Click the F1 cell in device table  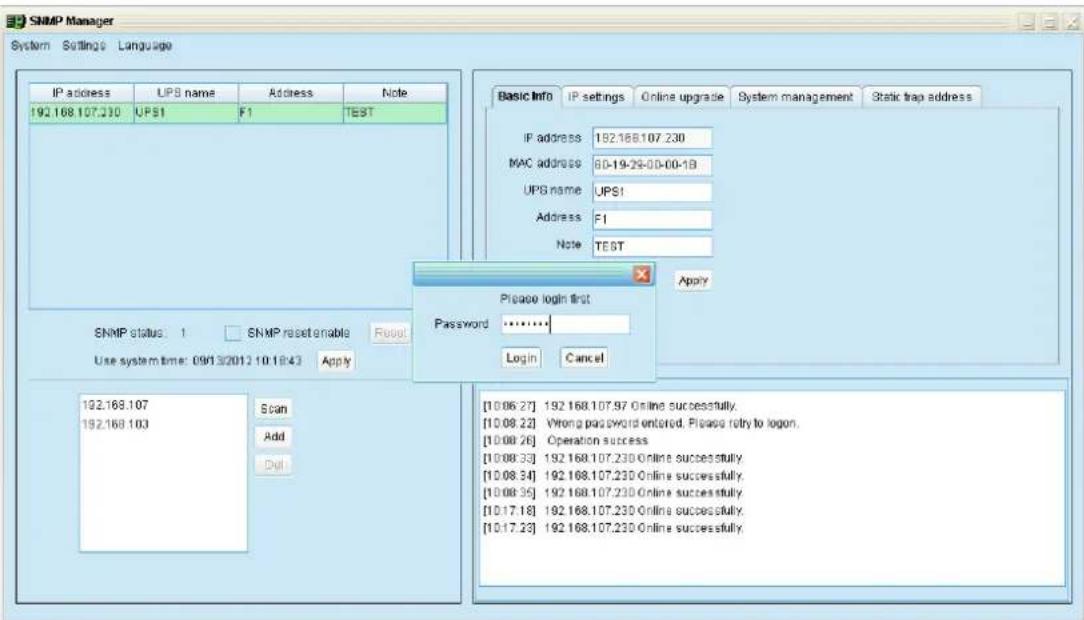click(x=290, y=113)
